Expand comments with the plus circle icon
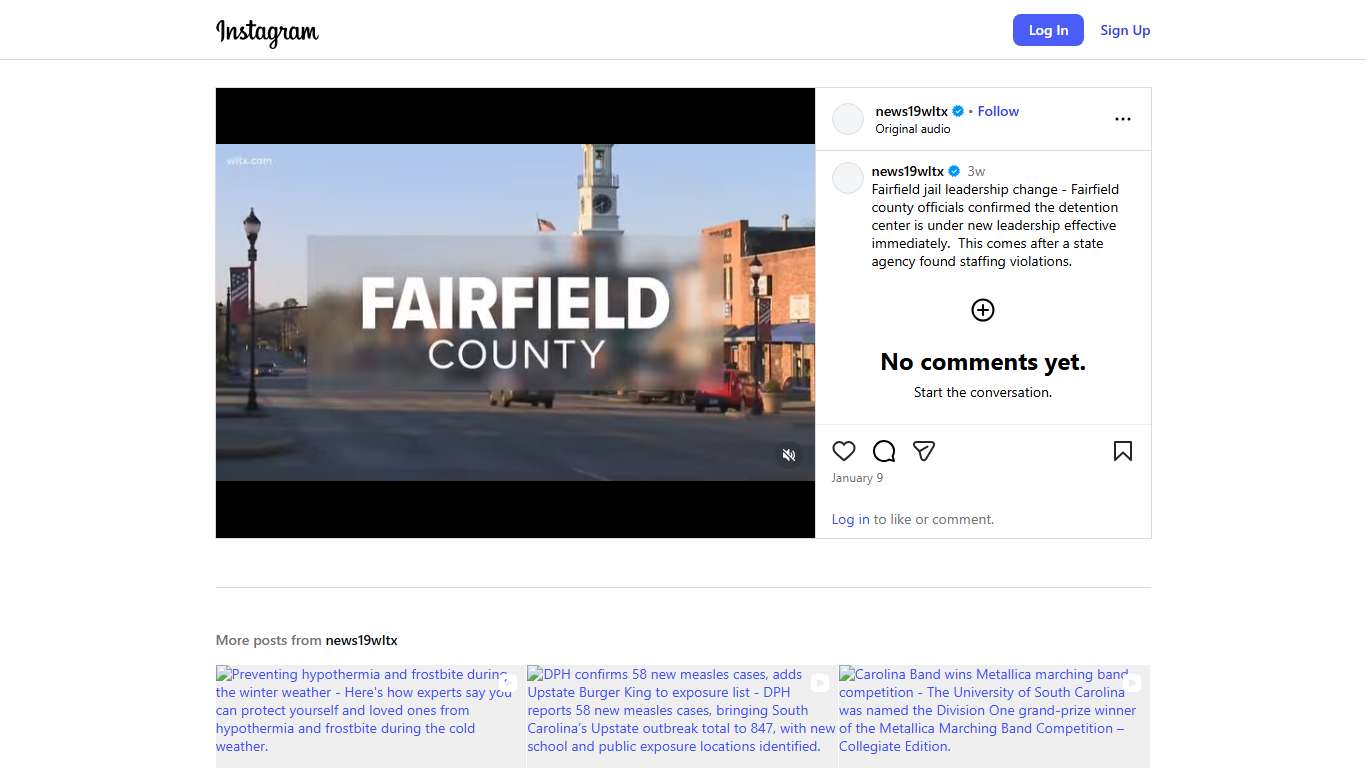This screenshot has width=1366, height=768. coord(983,310)
